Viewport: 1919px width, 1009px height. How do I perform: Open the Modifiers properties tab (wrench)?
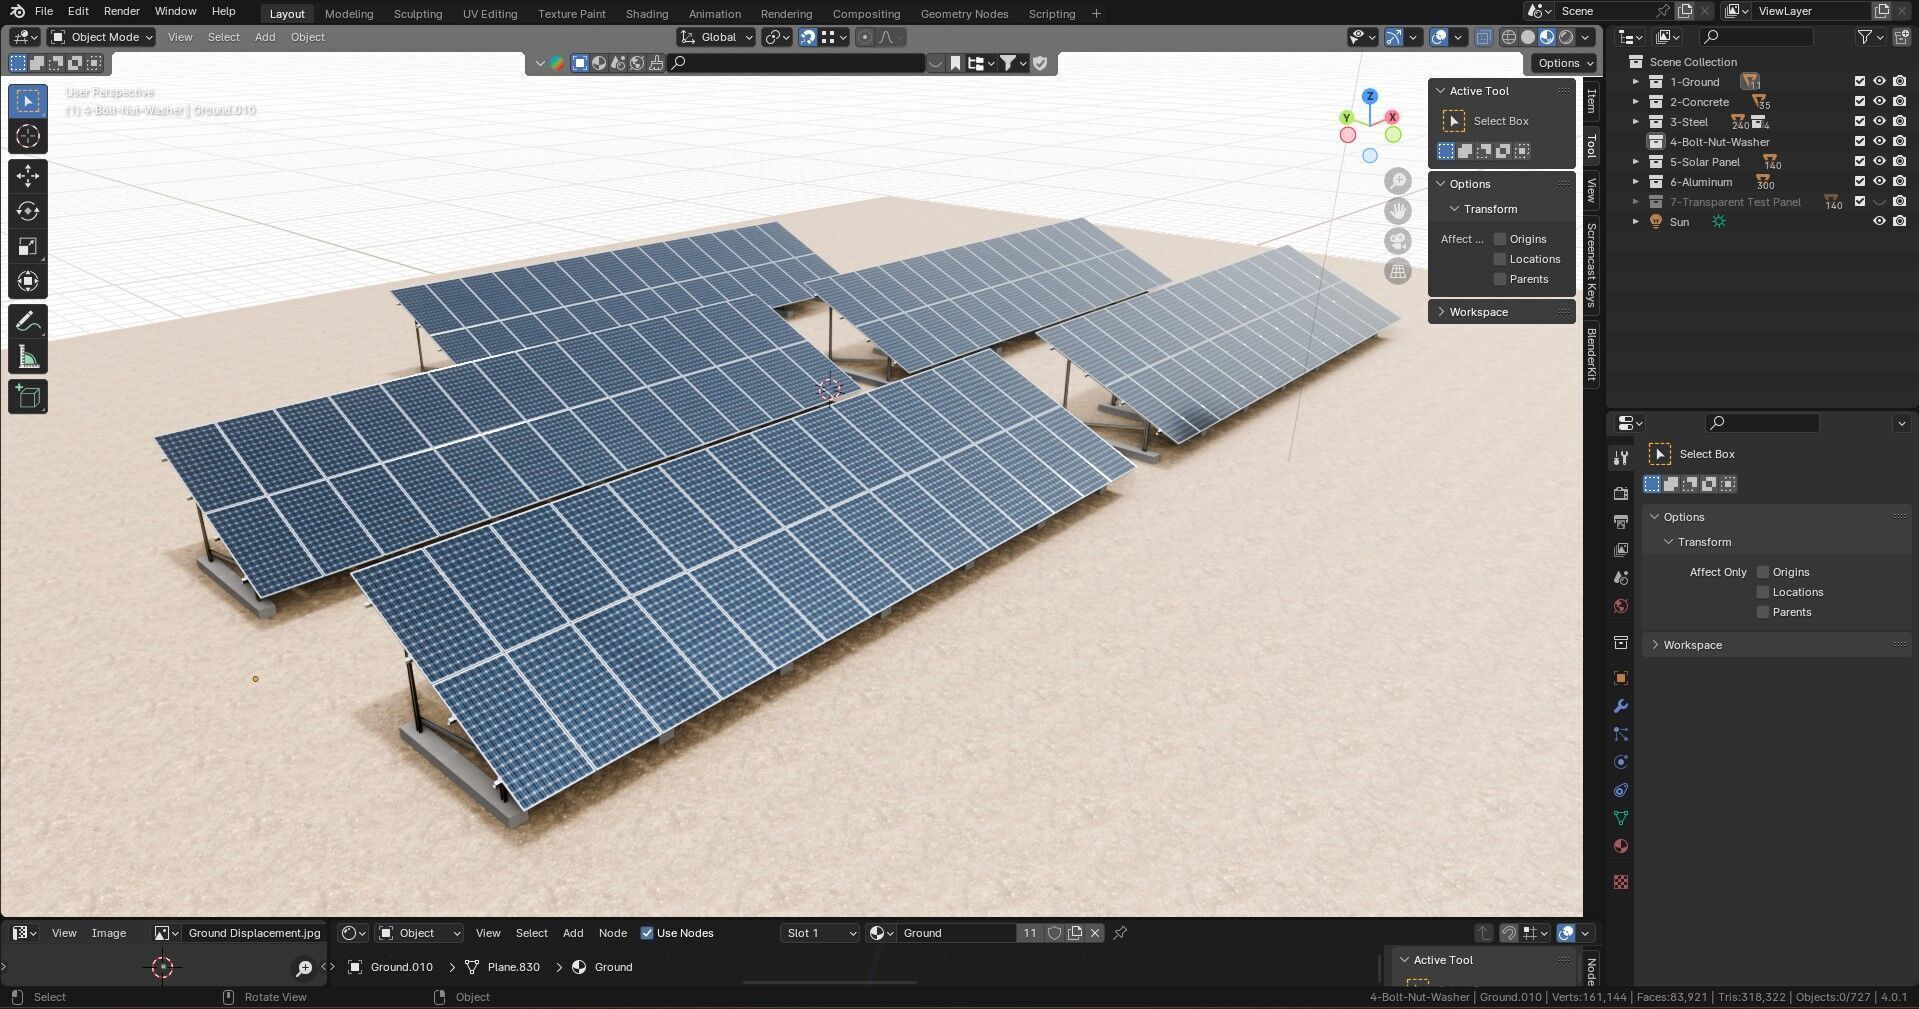pyautogui.click(x=1621, y=706)
